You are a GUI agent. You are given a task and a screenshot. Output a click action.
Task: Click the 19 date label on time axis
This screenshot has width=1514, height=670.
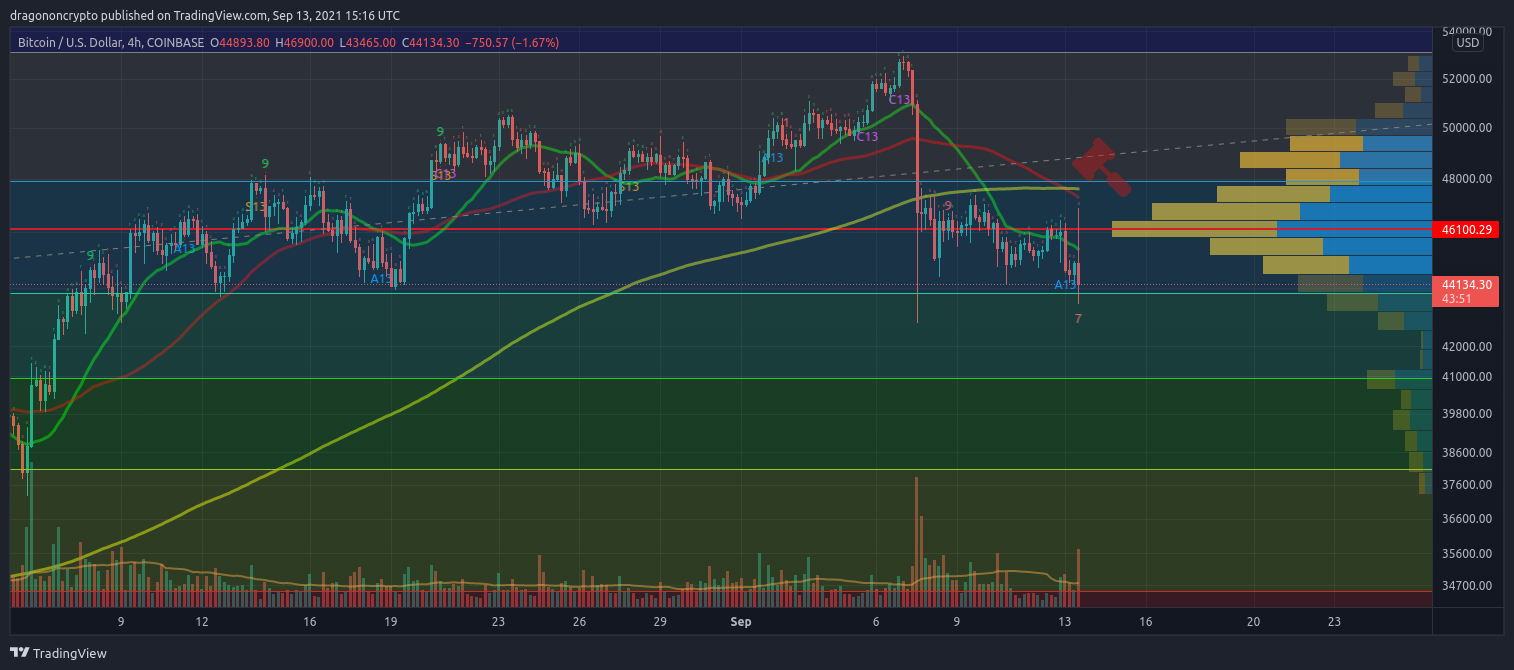pos(390,621)
